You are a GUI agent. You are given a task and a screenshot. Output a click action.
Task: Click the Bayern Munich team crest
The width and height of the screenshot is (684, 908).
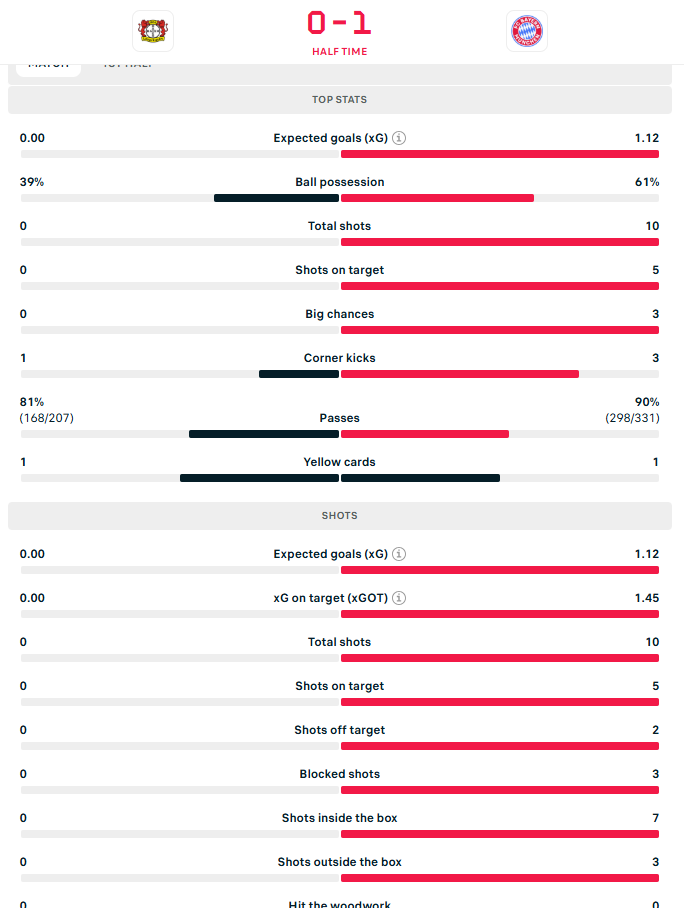(x=526, y=31)
